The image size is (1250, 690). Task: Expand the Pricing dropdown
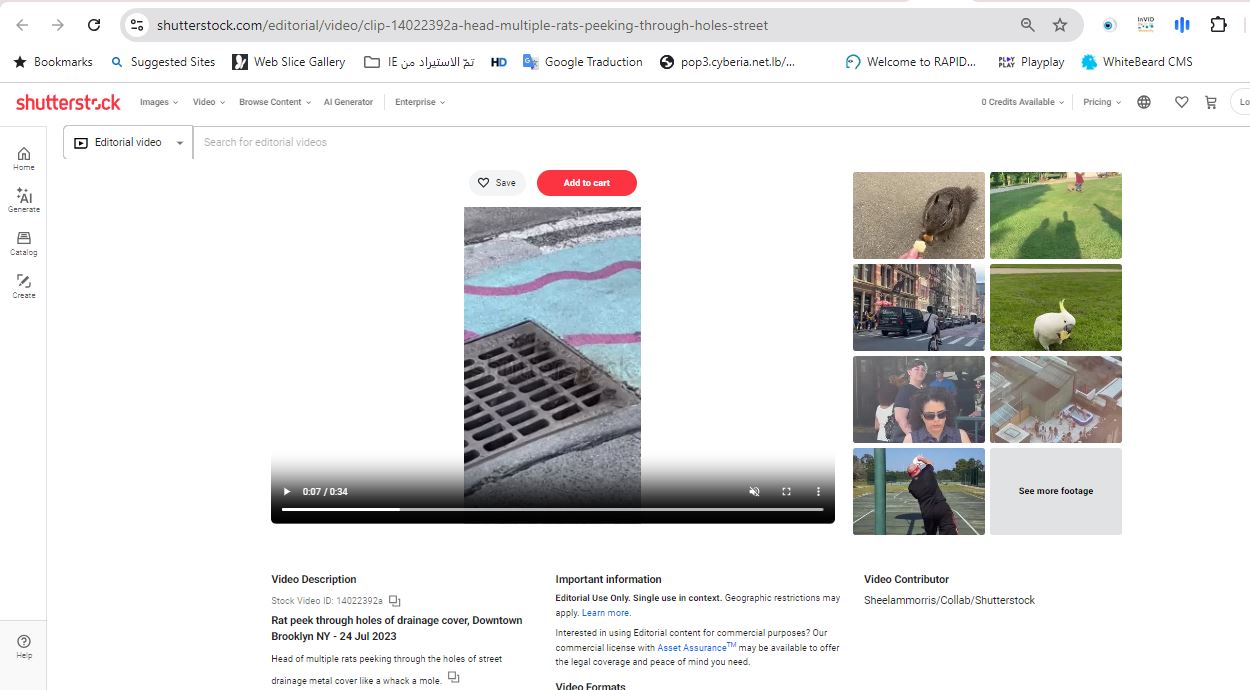(1101, 102)
